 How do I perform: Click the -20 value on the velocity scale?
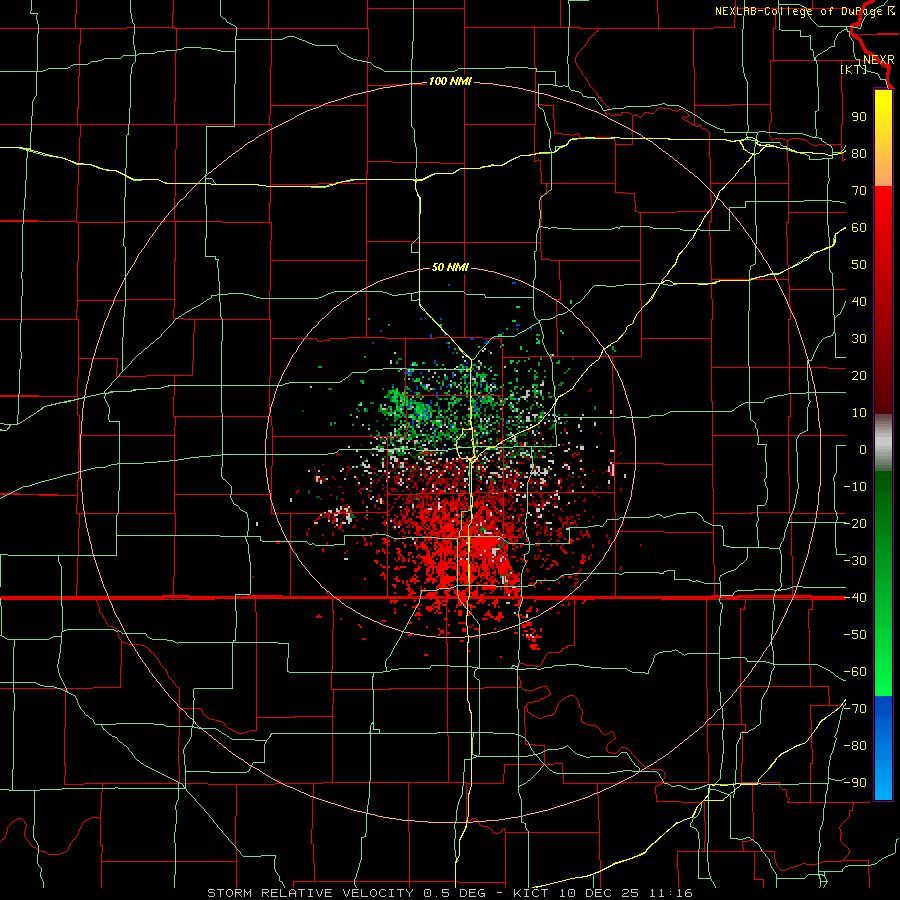click(855, 524)
